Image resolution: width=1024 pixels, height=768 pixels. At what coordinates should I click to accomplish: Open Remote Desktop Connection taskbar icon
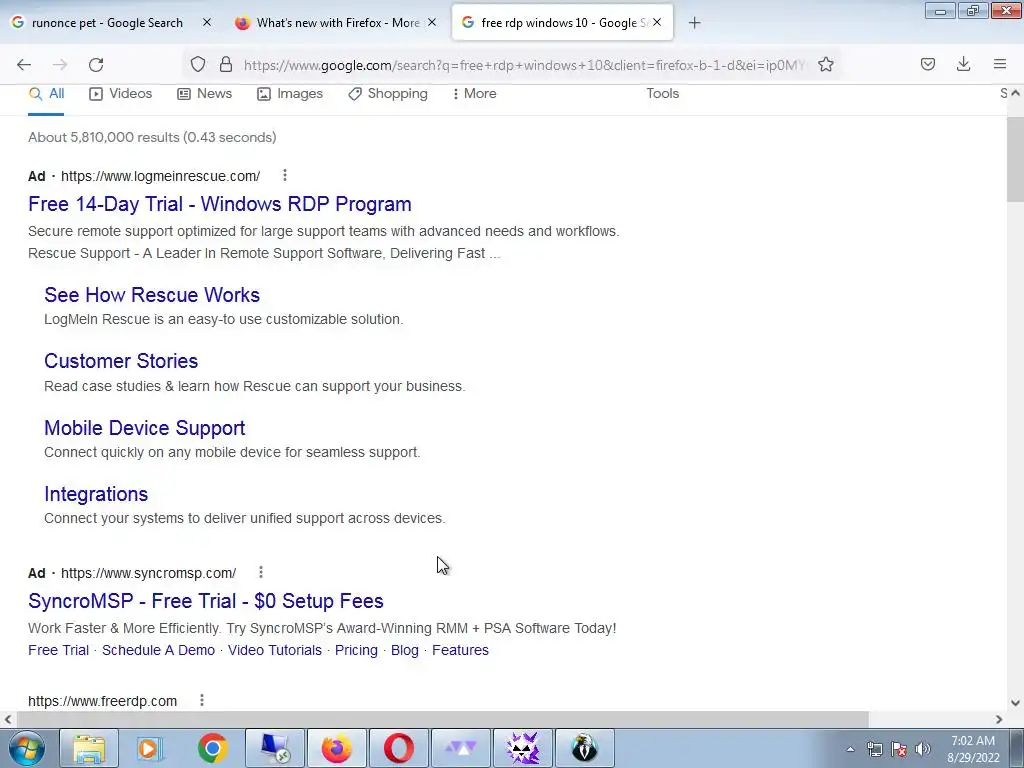click(x=275, y=748)
